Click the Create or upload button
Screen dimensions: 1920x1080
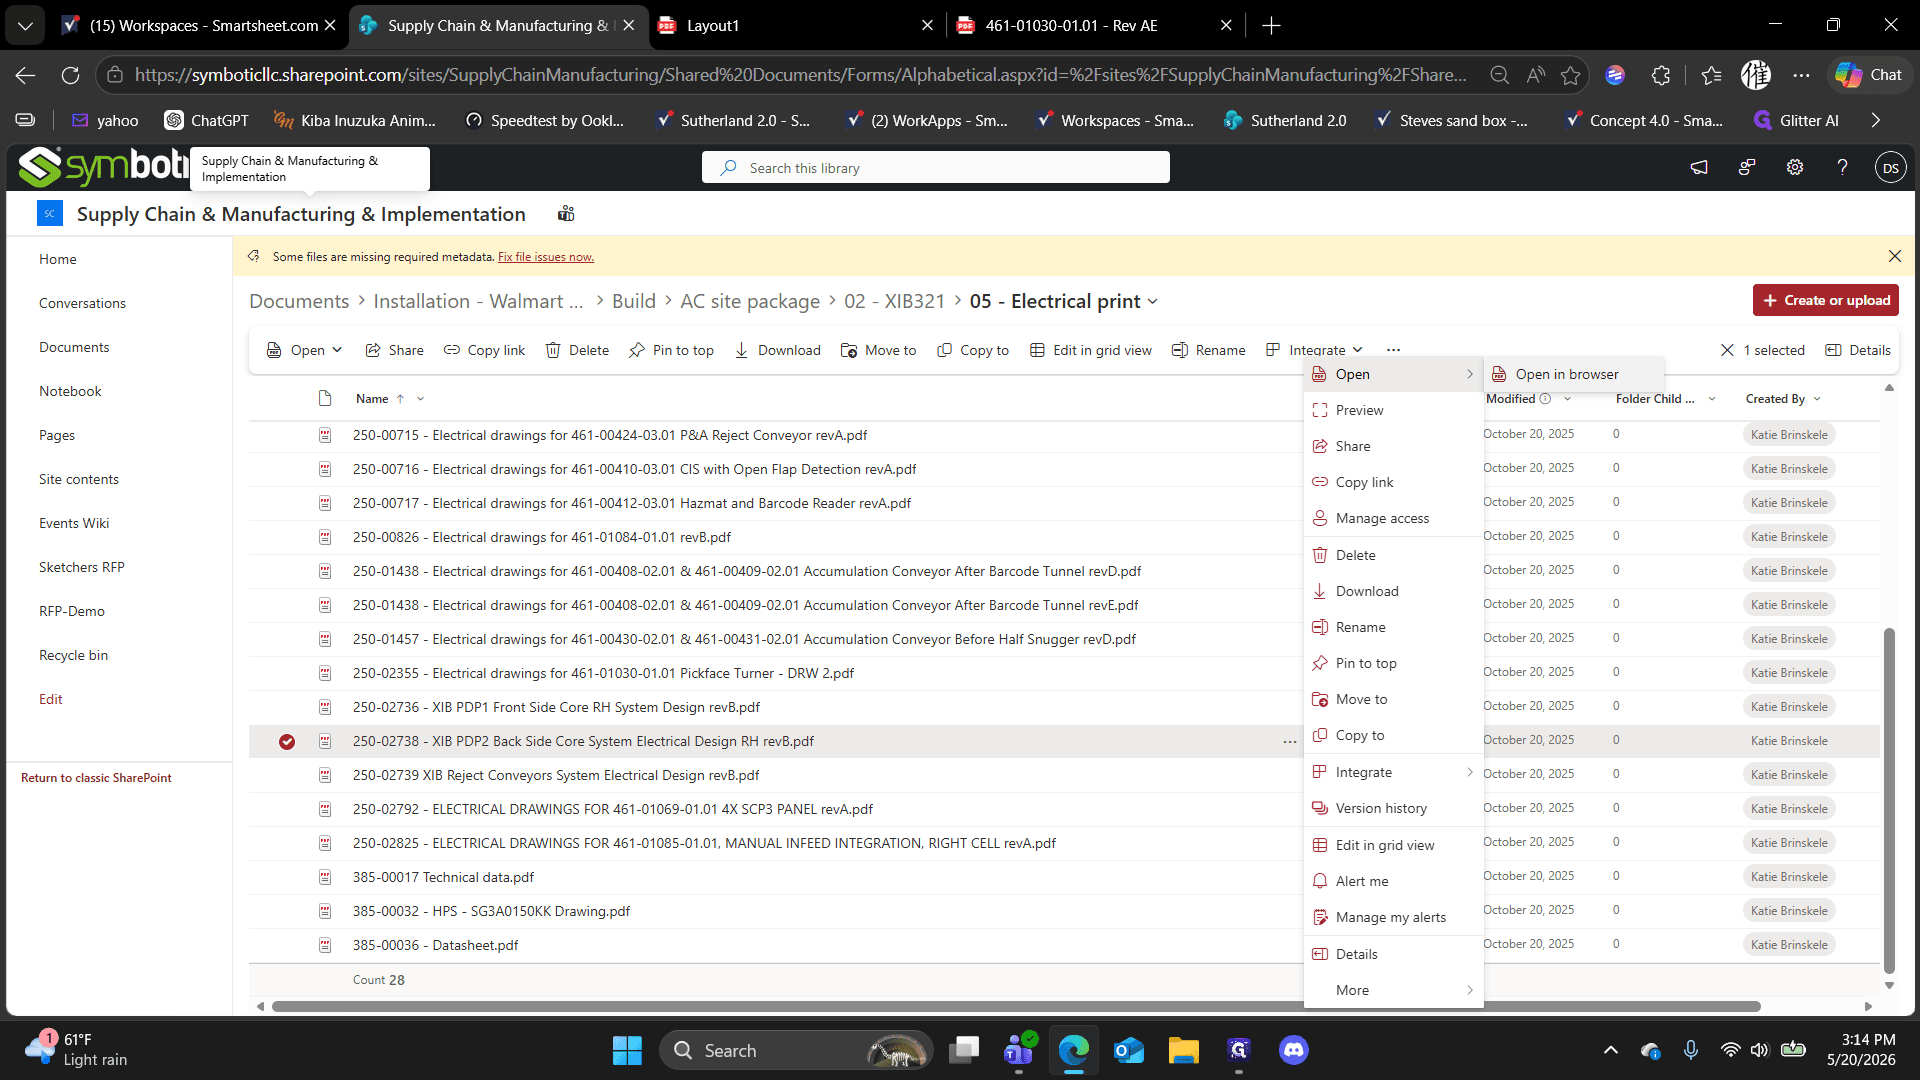pos(1825,300)
